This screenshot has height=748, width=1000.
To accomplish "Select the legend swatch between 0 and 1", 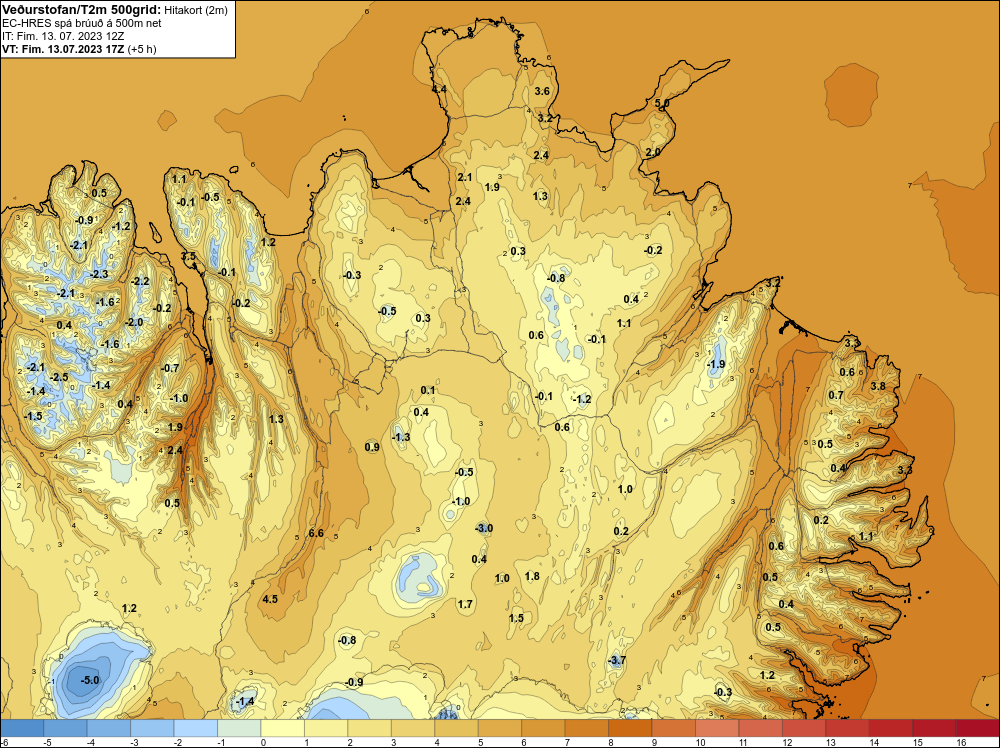I will point(283,728).
